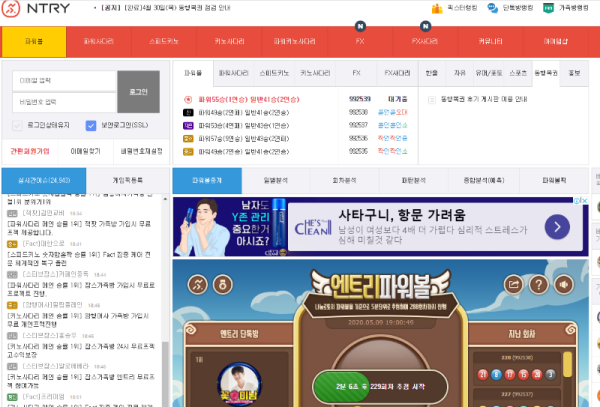Click the purple badge icon on 992537 row
Viewport: 600px width, 407px height.
(188, 125)
